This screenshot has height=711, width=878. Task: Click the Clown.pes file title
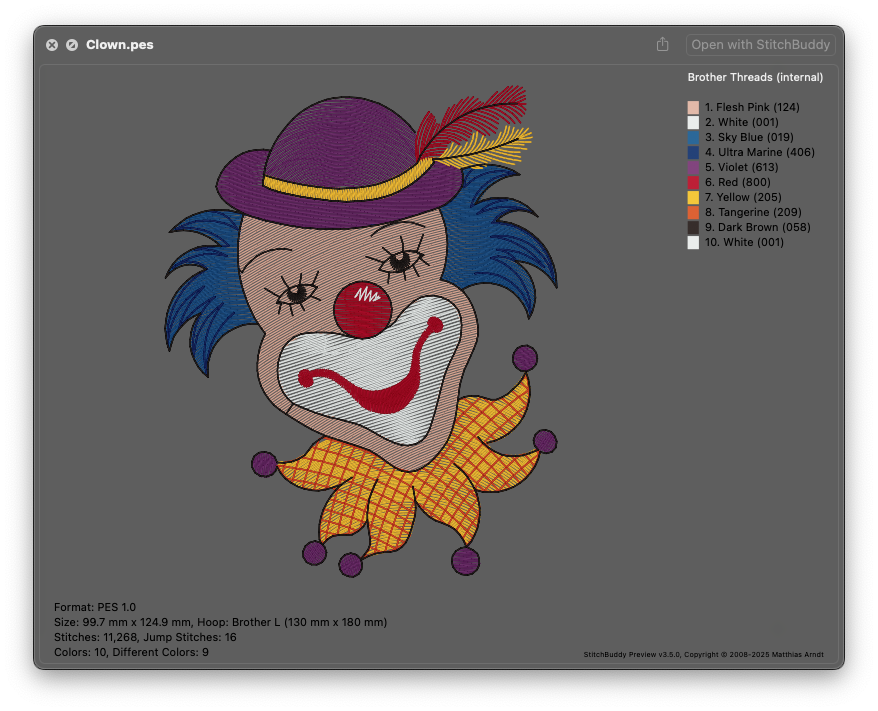click(119, 45)
